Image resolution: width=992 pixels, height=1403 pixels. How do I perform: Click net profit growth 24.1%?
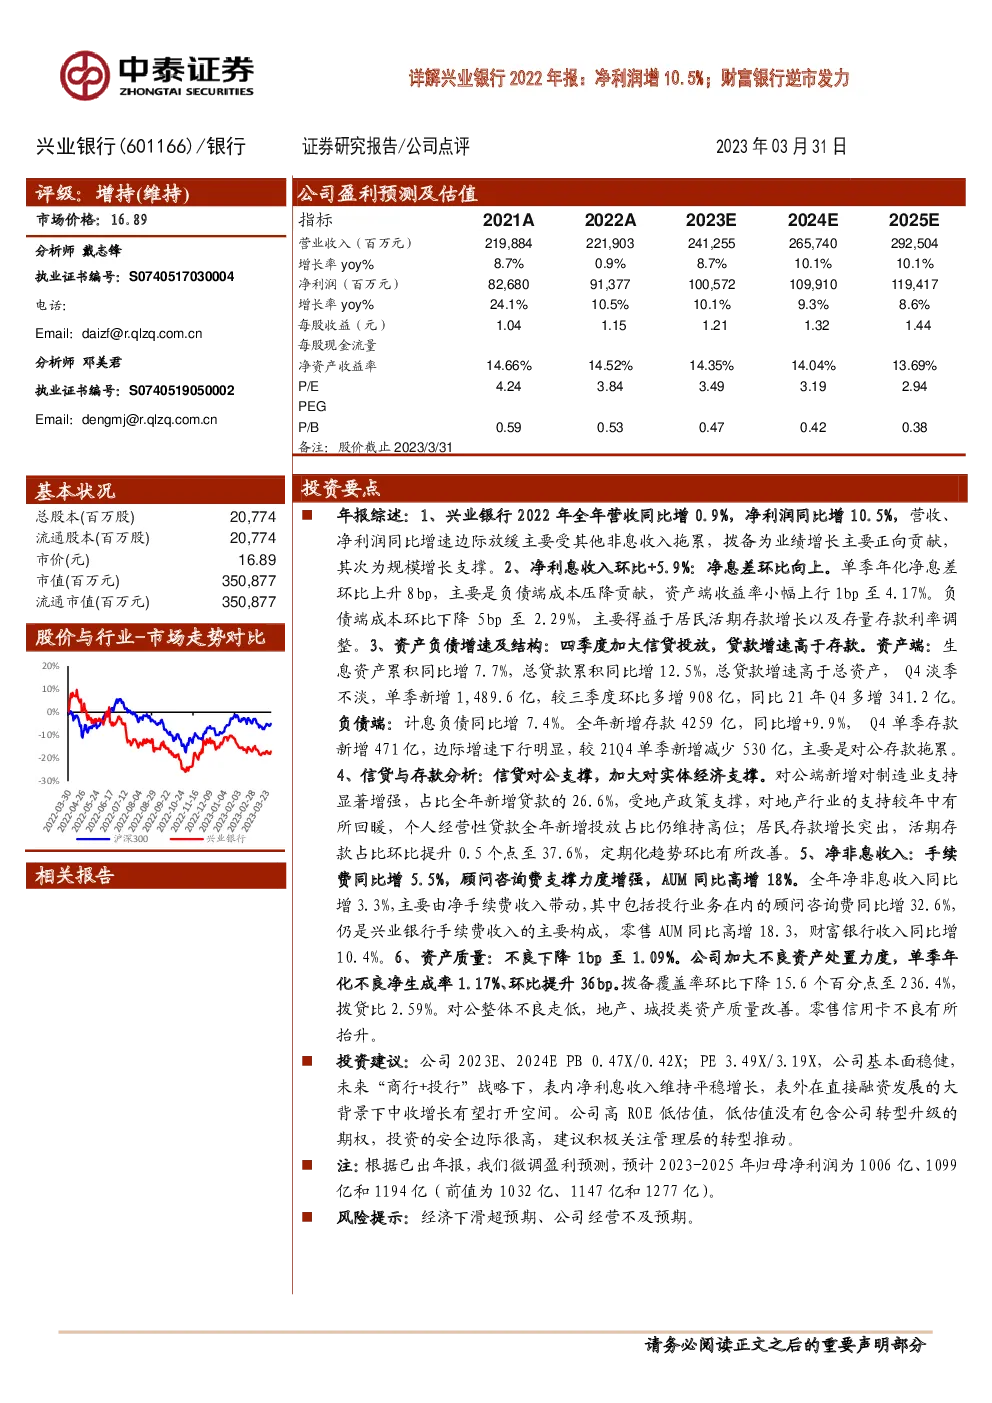click(x=508, y=305)
